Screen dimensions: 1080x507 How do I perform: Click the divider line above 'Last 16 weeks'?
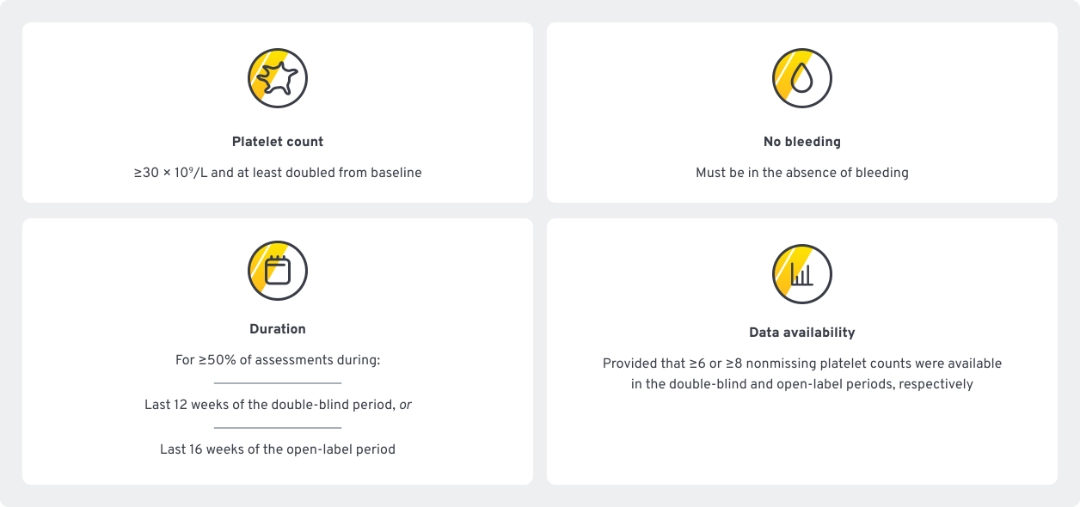point(278,428)
